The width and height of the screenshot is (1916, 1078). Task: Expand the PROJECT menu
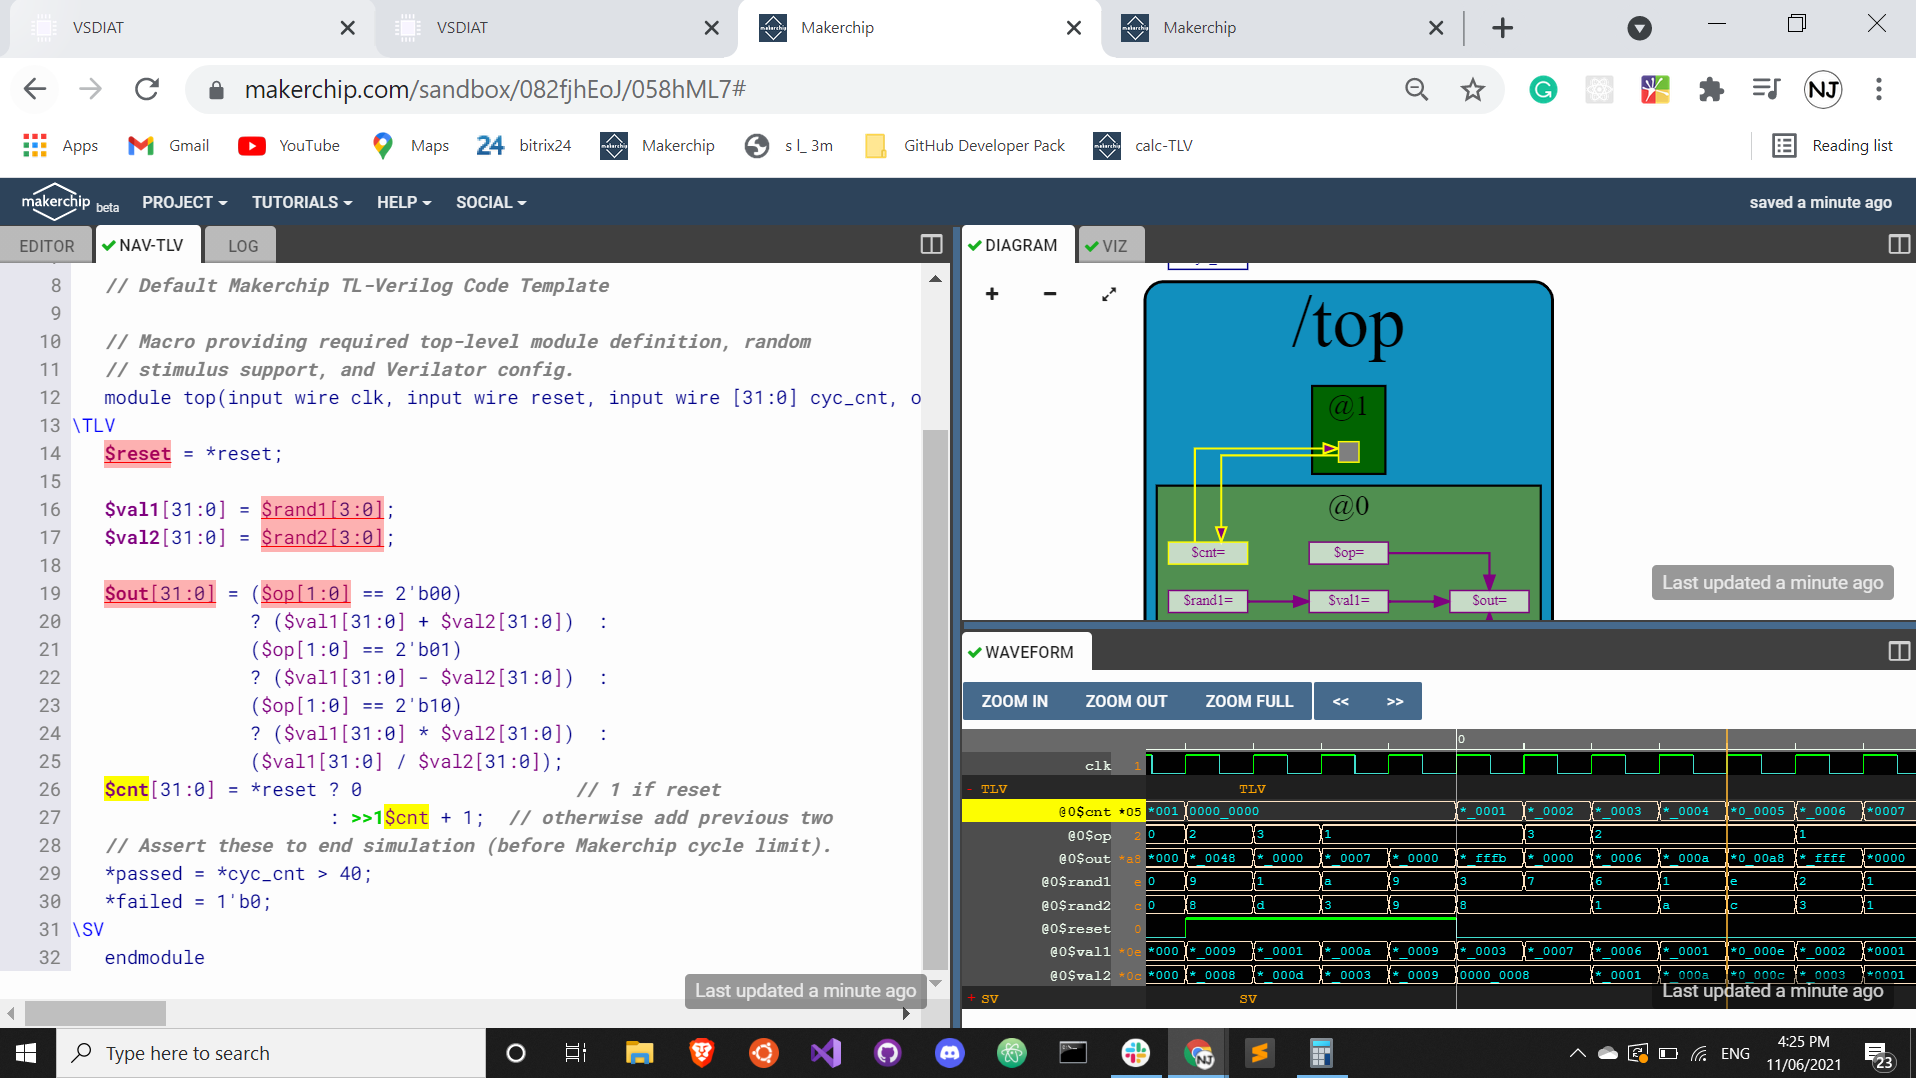(x=185, y=202)
